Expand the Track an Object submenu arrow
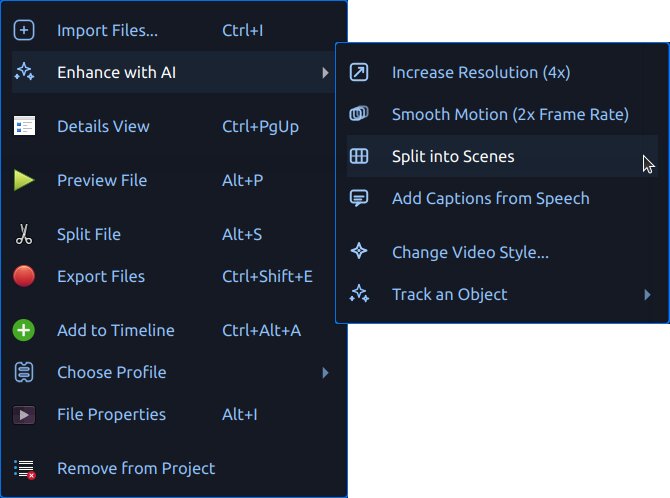670x498 pixels. [647, 294]
